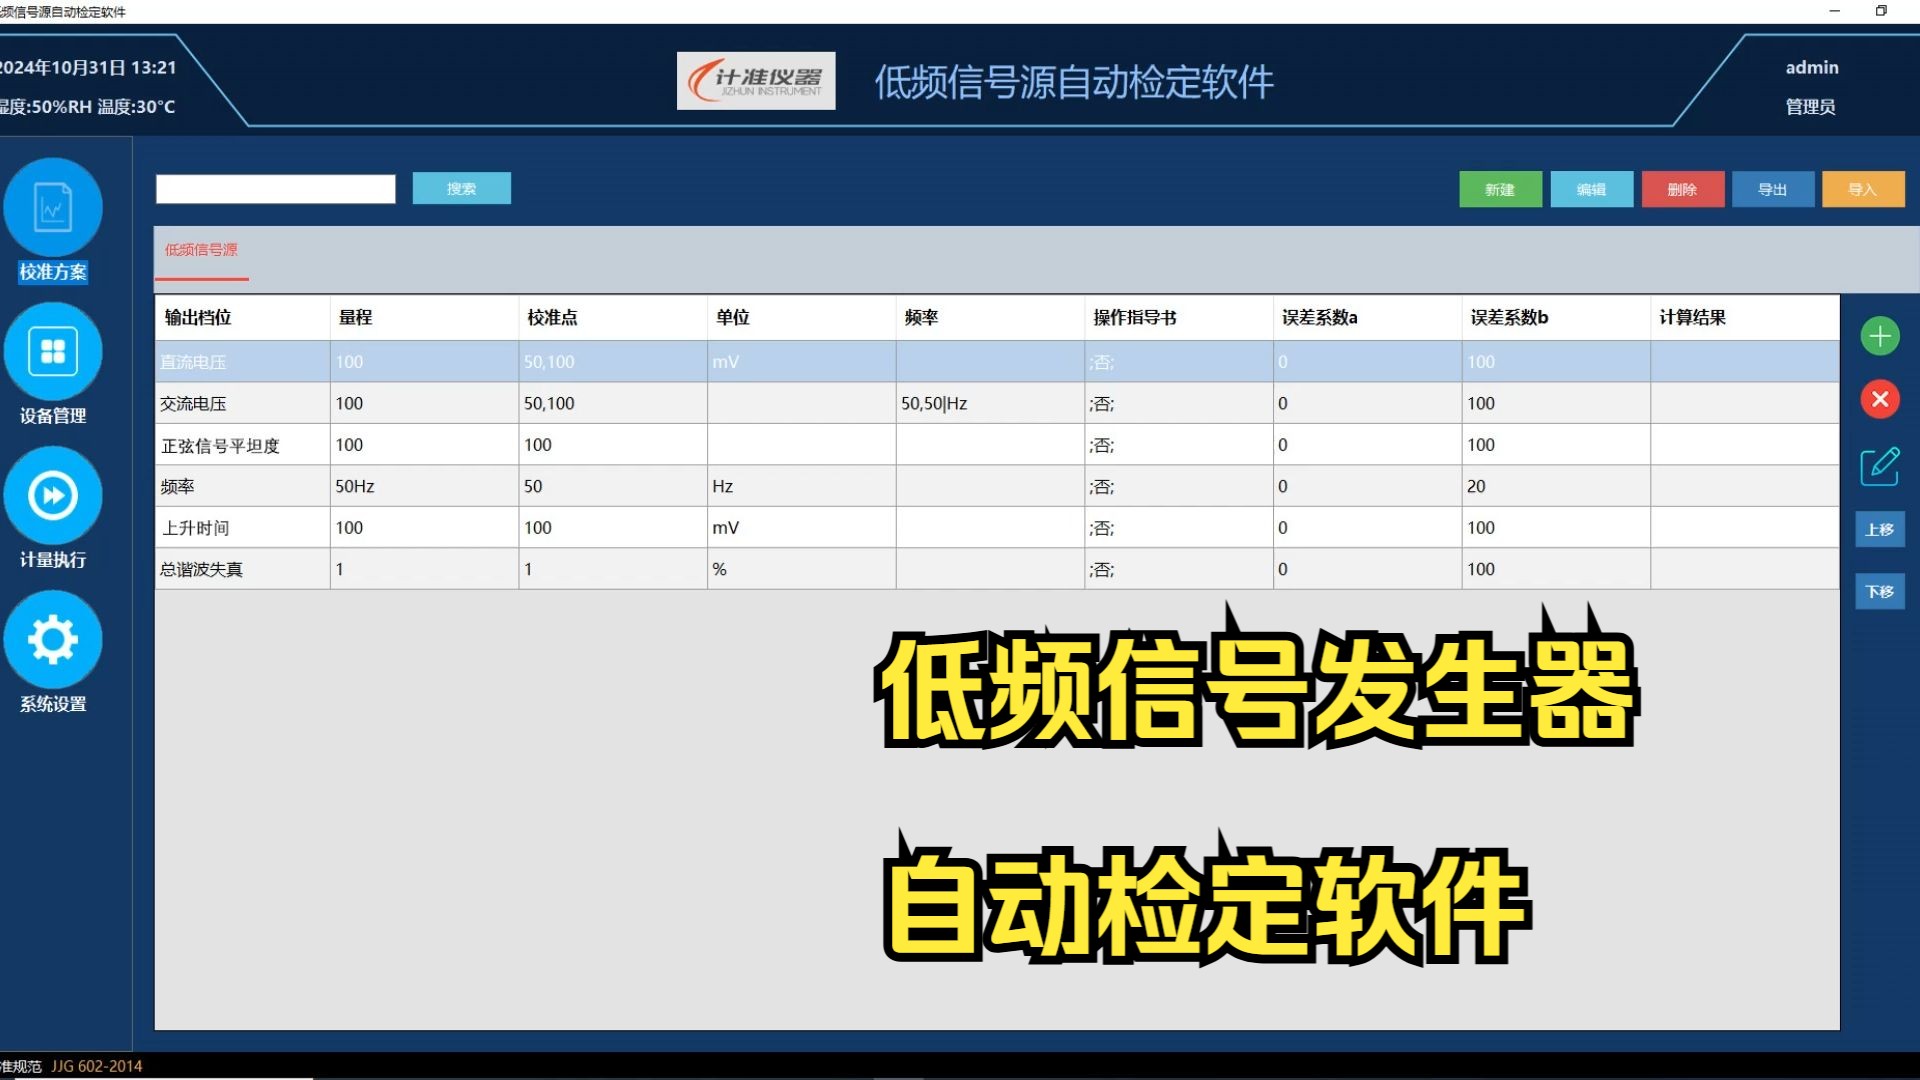Open the 计量执行 measurement execution icon
Viewport: 1920px width, 1080px height.
[53, 496]
